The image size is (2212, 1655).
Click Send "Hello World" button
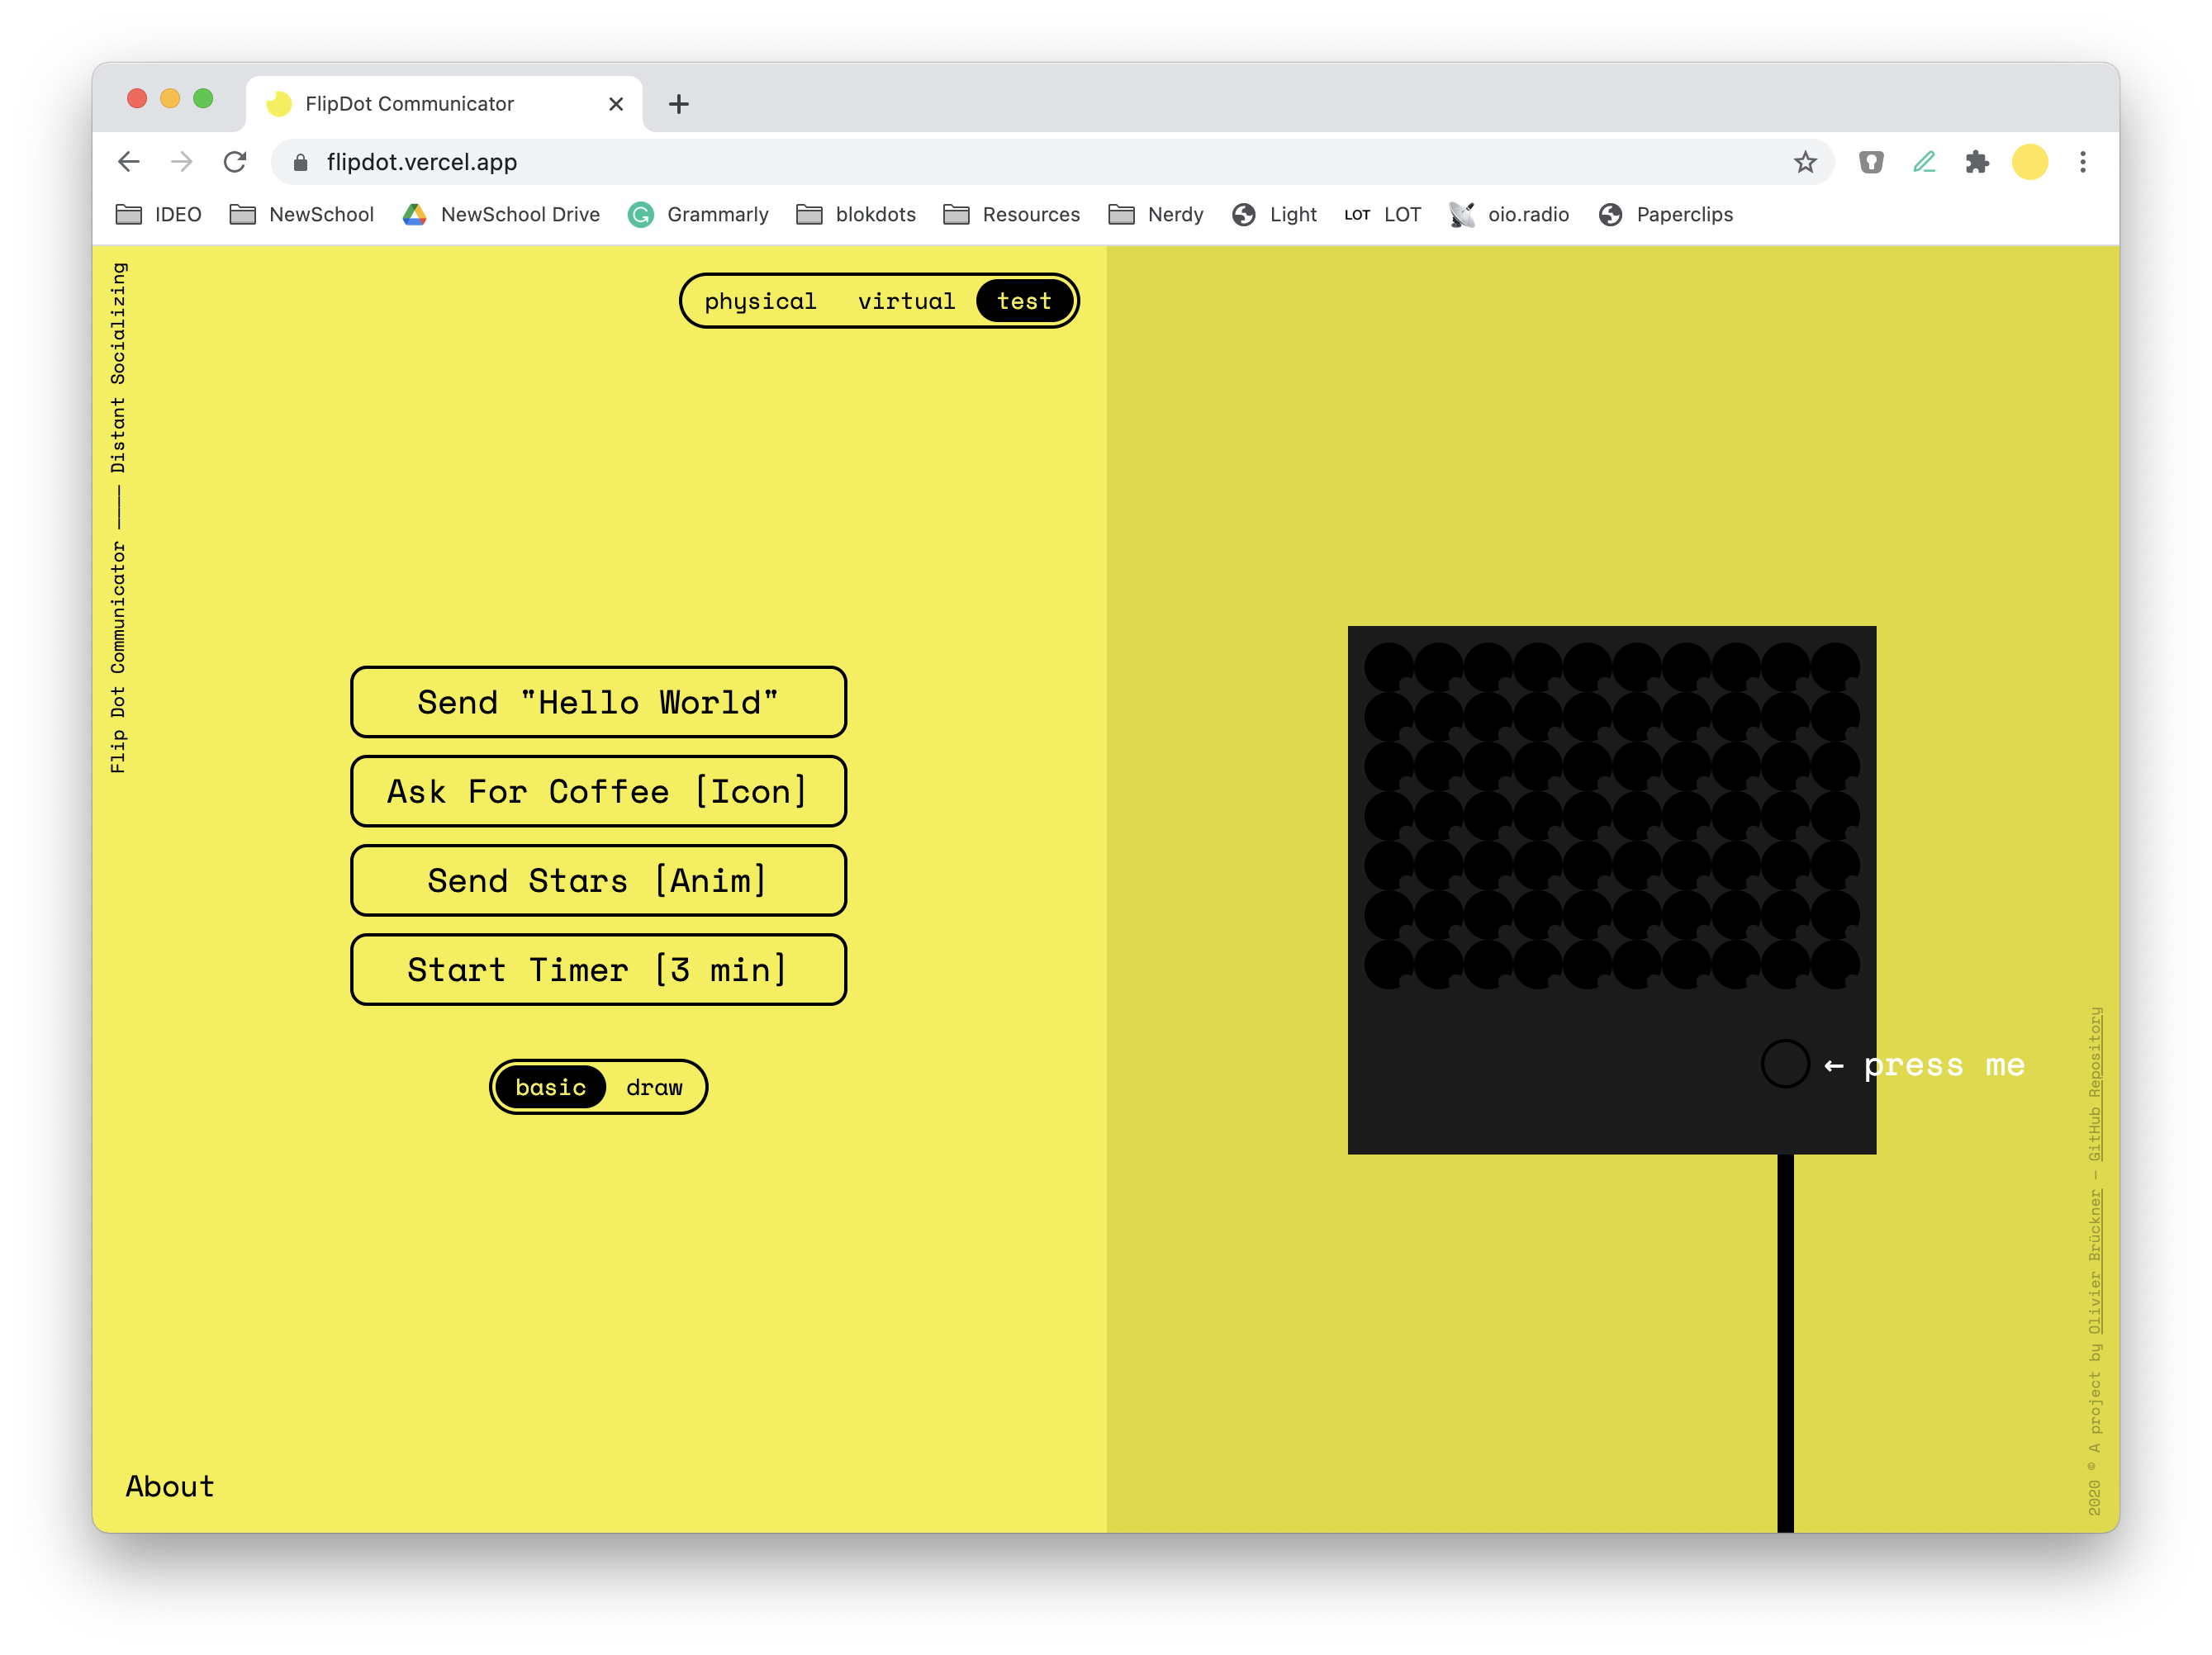(x=598, y=702)
